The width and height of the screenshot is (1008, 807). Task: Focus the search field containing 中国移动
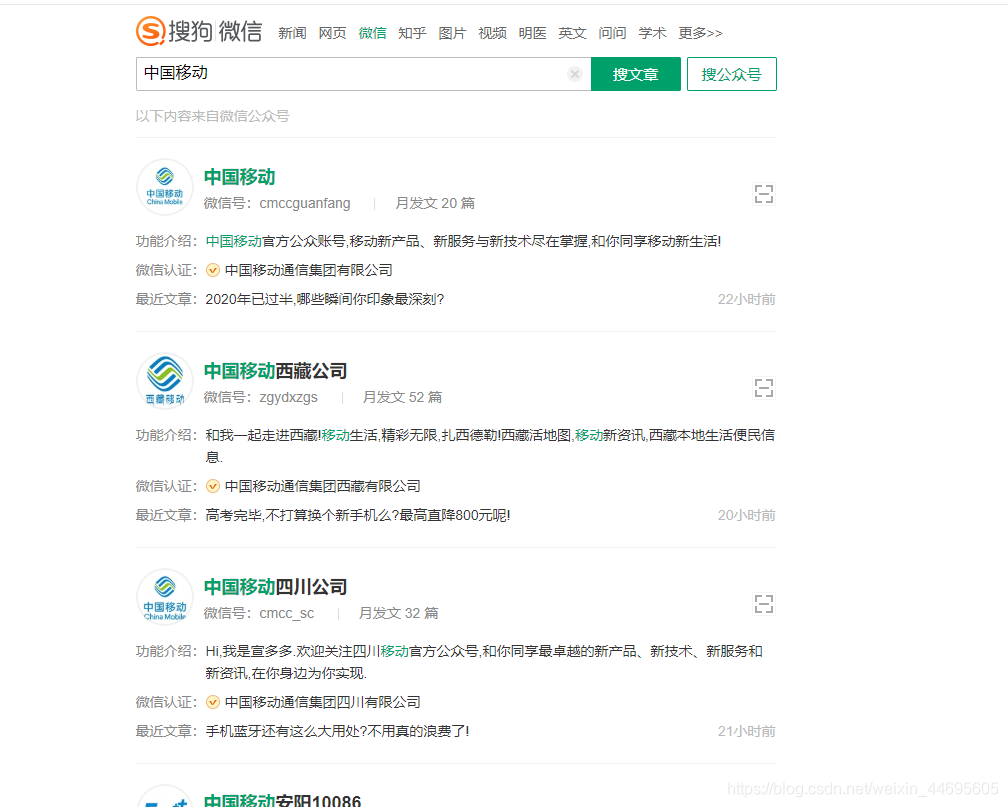[x=363, y=74]
